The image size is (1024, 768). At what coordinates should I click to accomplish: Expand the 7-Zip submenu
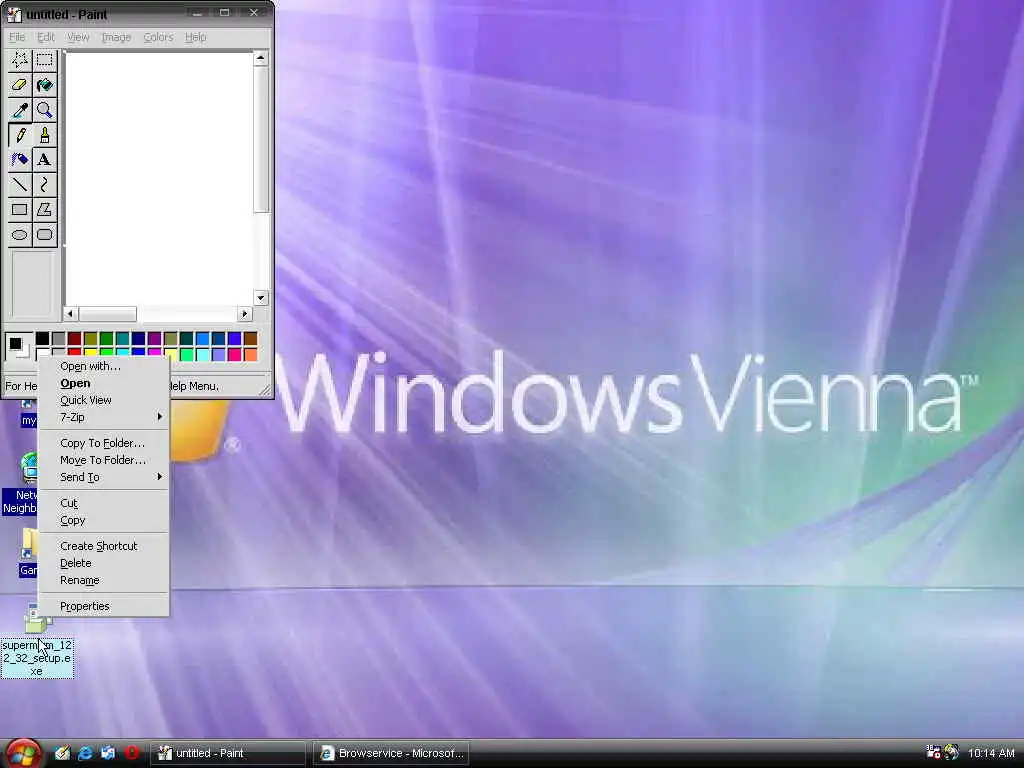pyautogui.click(x=104, y=417)
